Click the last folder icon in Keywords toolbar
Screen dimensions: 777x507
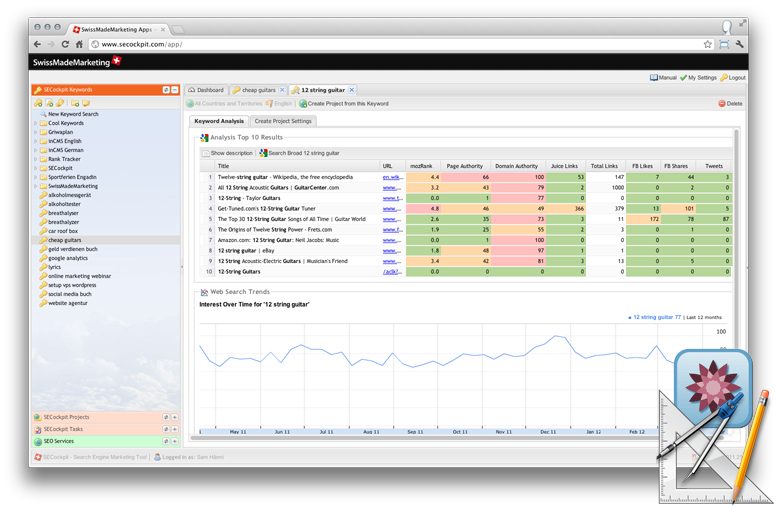pyautogui.click(x=86, y=103)
